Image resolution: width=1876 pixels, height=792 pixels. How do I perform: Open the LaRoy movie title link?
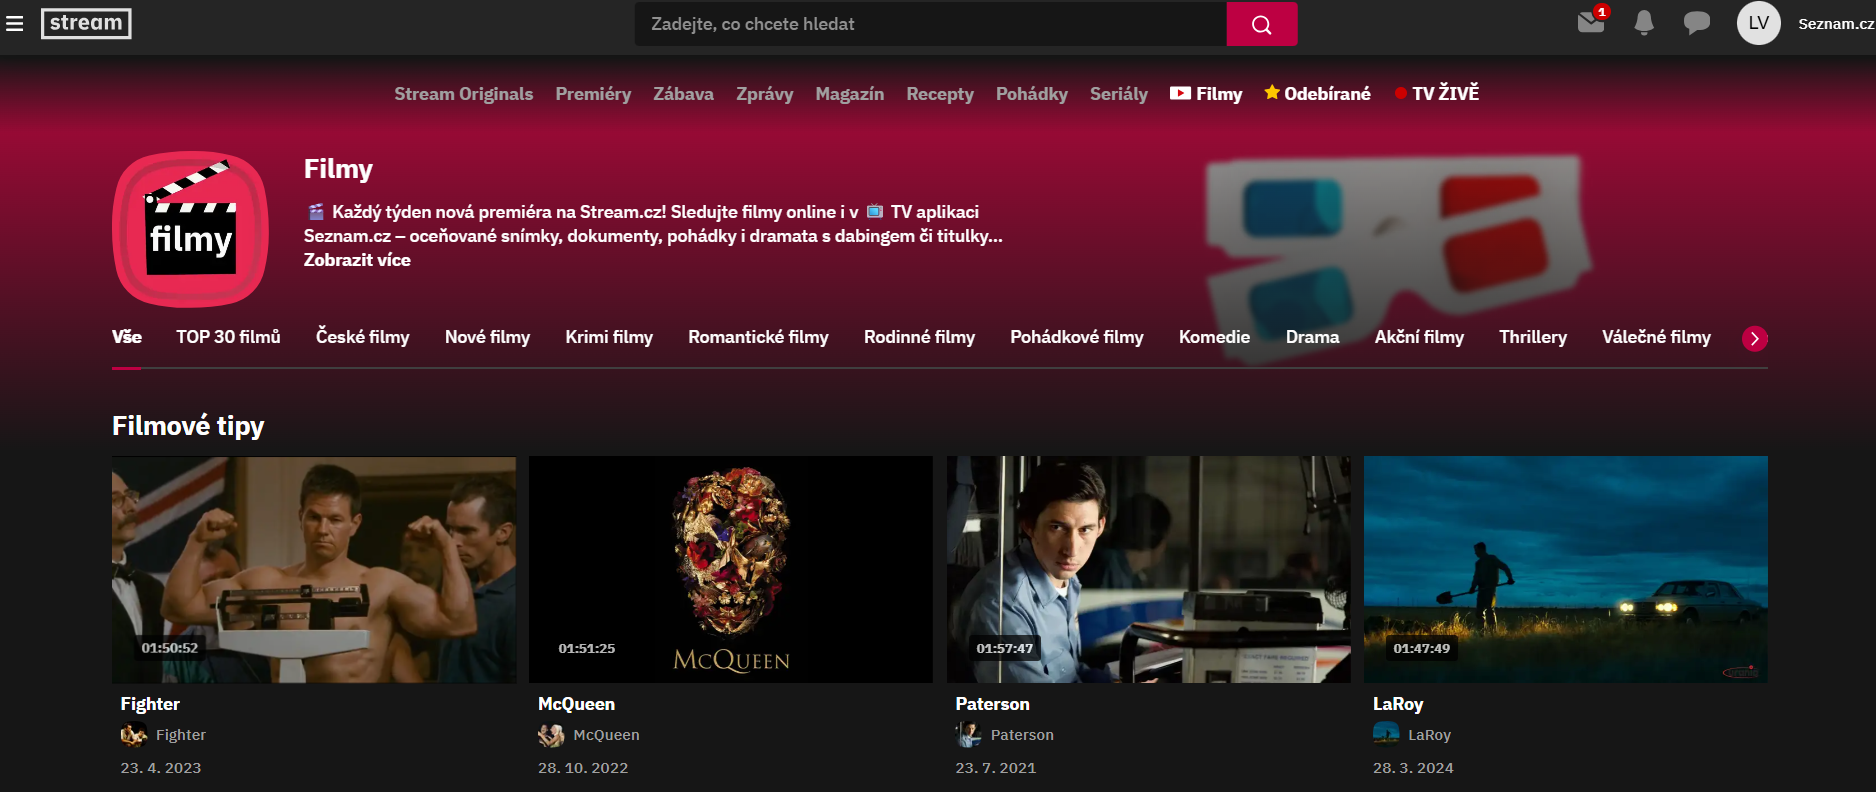1398,704
